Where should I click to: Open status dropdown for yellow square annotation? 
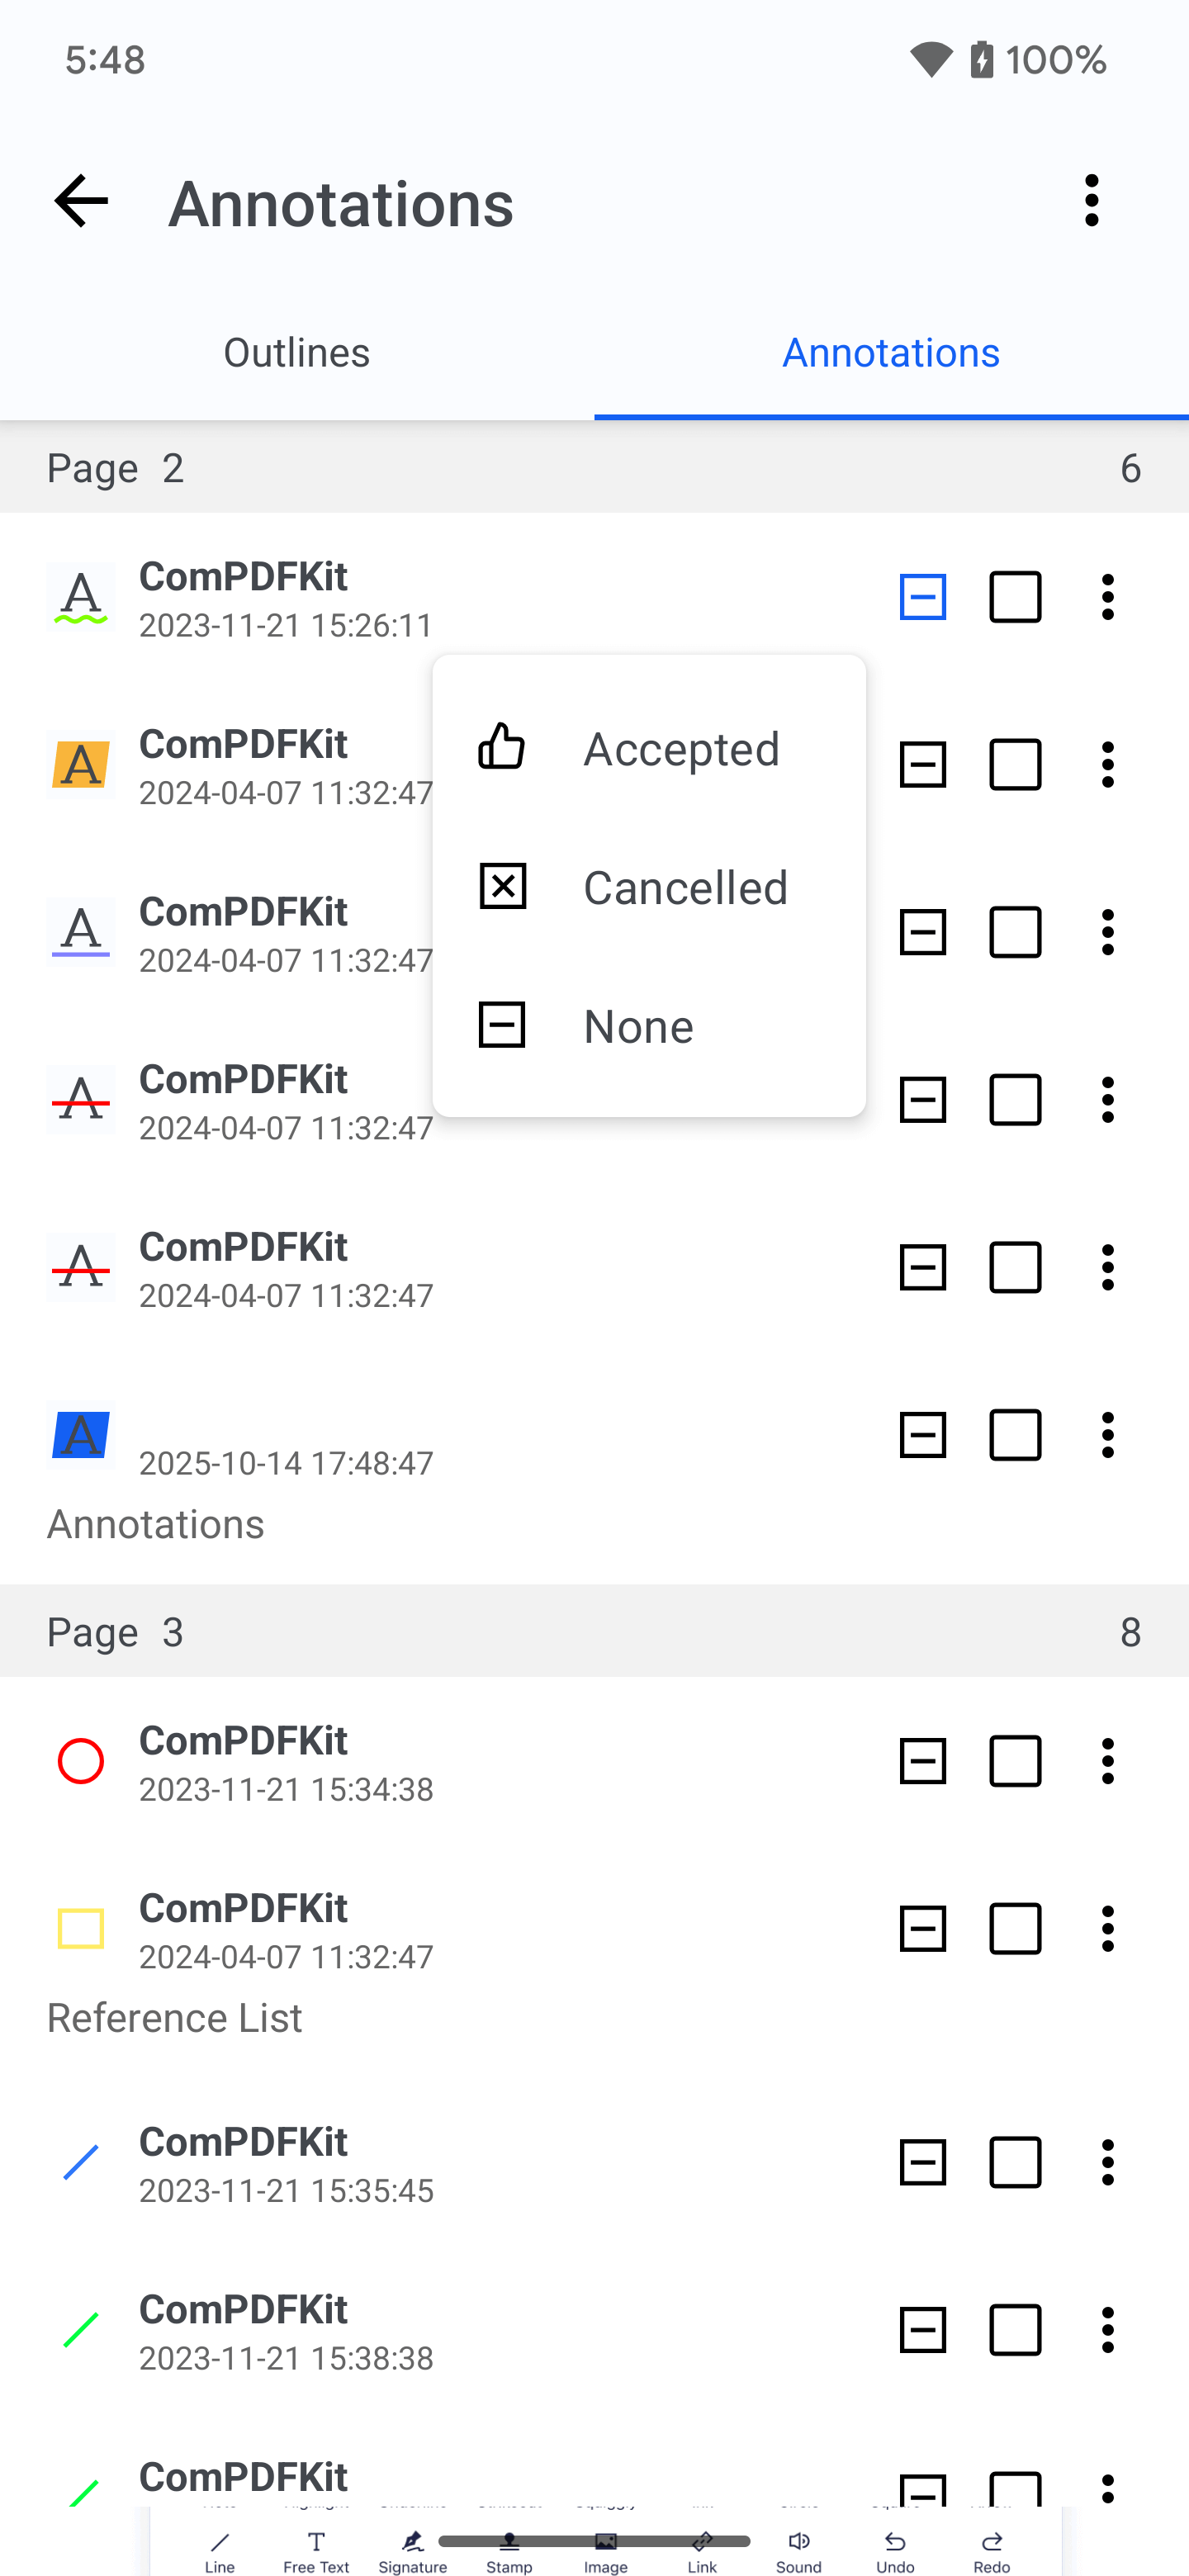(922, 1929)
